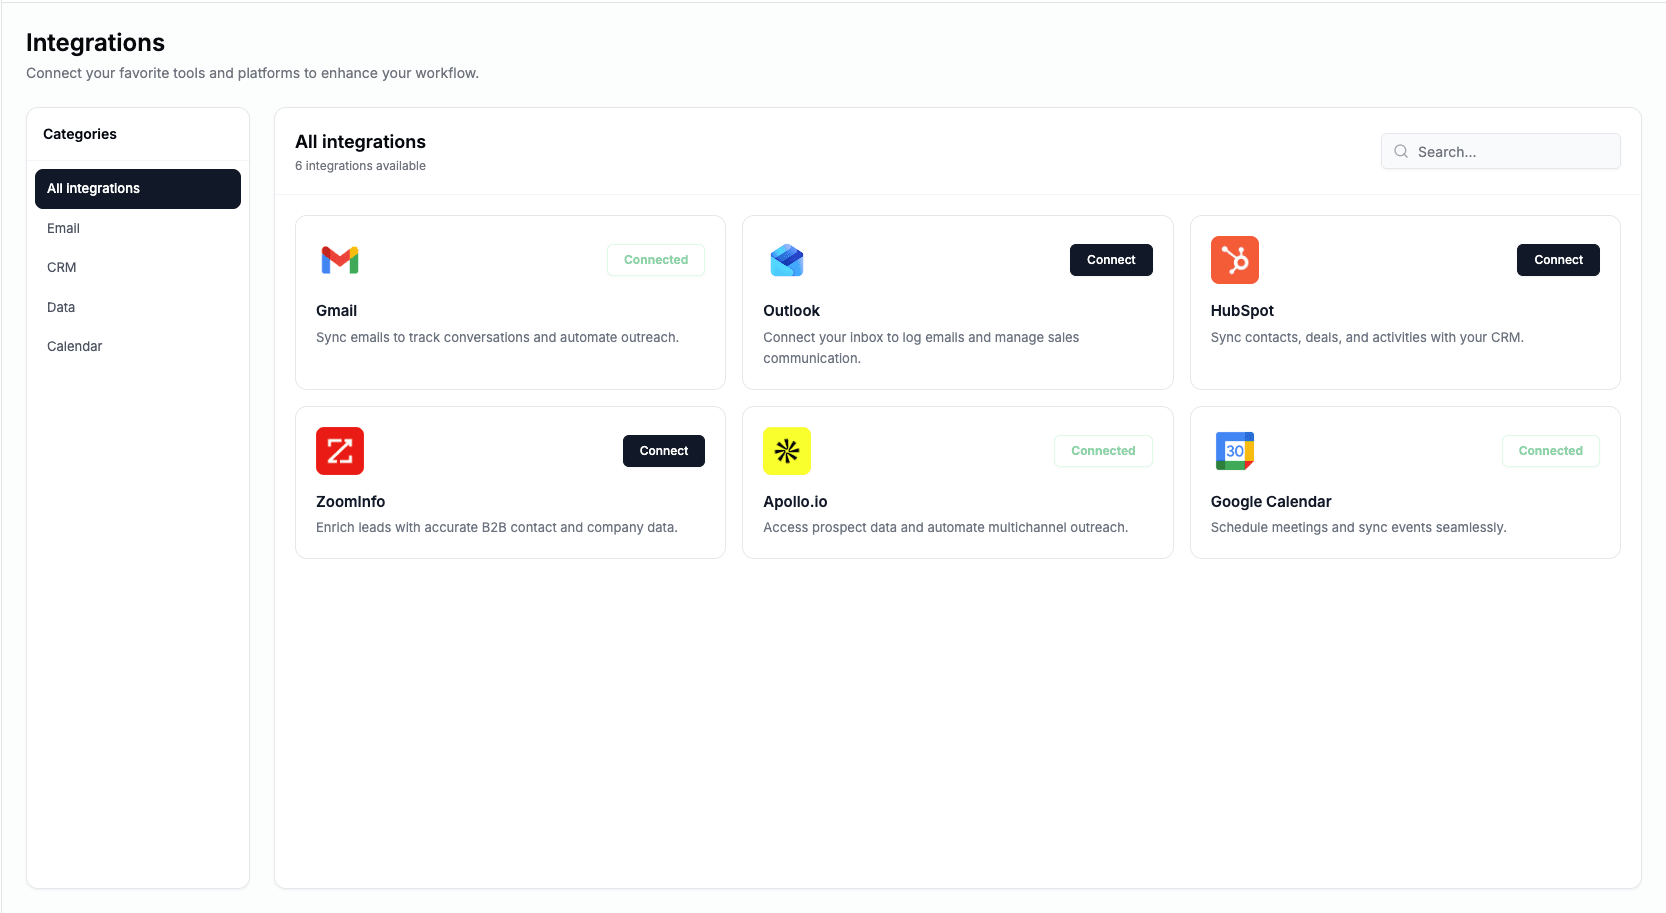Connect the HubSpot integration
The image size is (1666, 913).
pyautogui.click(x=1557, y=260)
